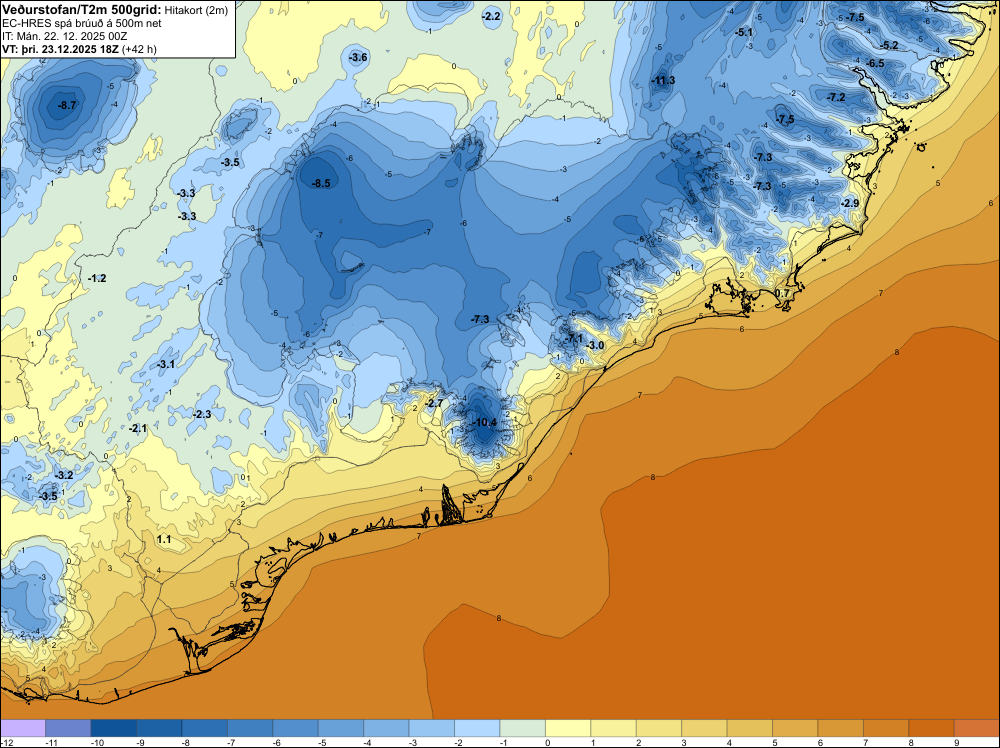Click the -2.2 temperature label
The width and height of the screenshot is (1000, 748).
click(491, 17)
